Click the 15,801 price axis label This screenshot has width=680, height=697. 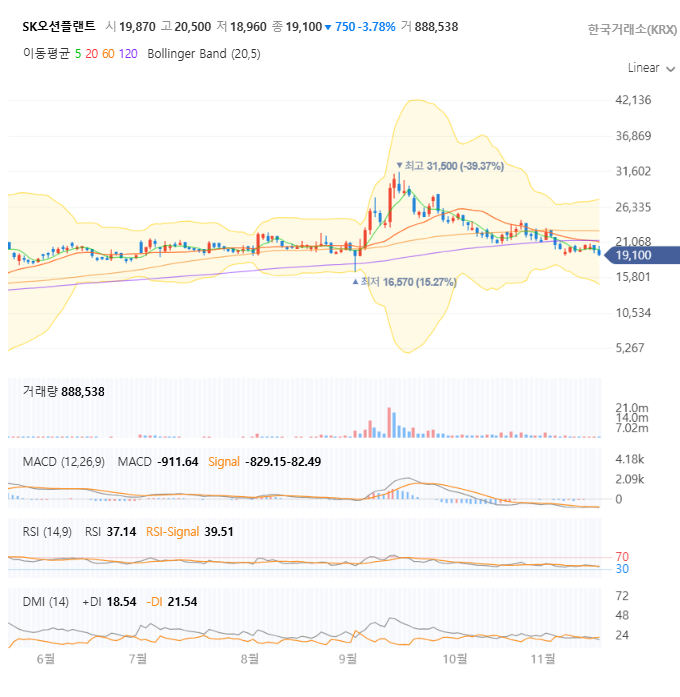point(633,277)
